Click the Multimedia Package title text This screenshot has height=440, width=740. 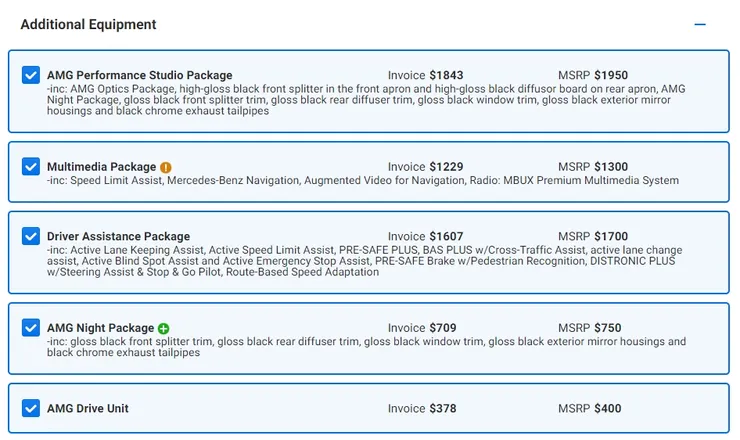[101, 167]
